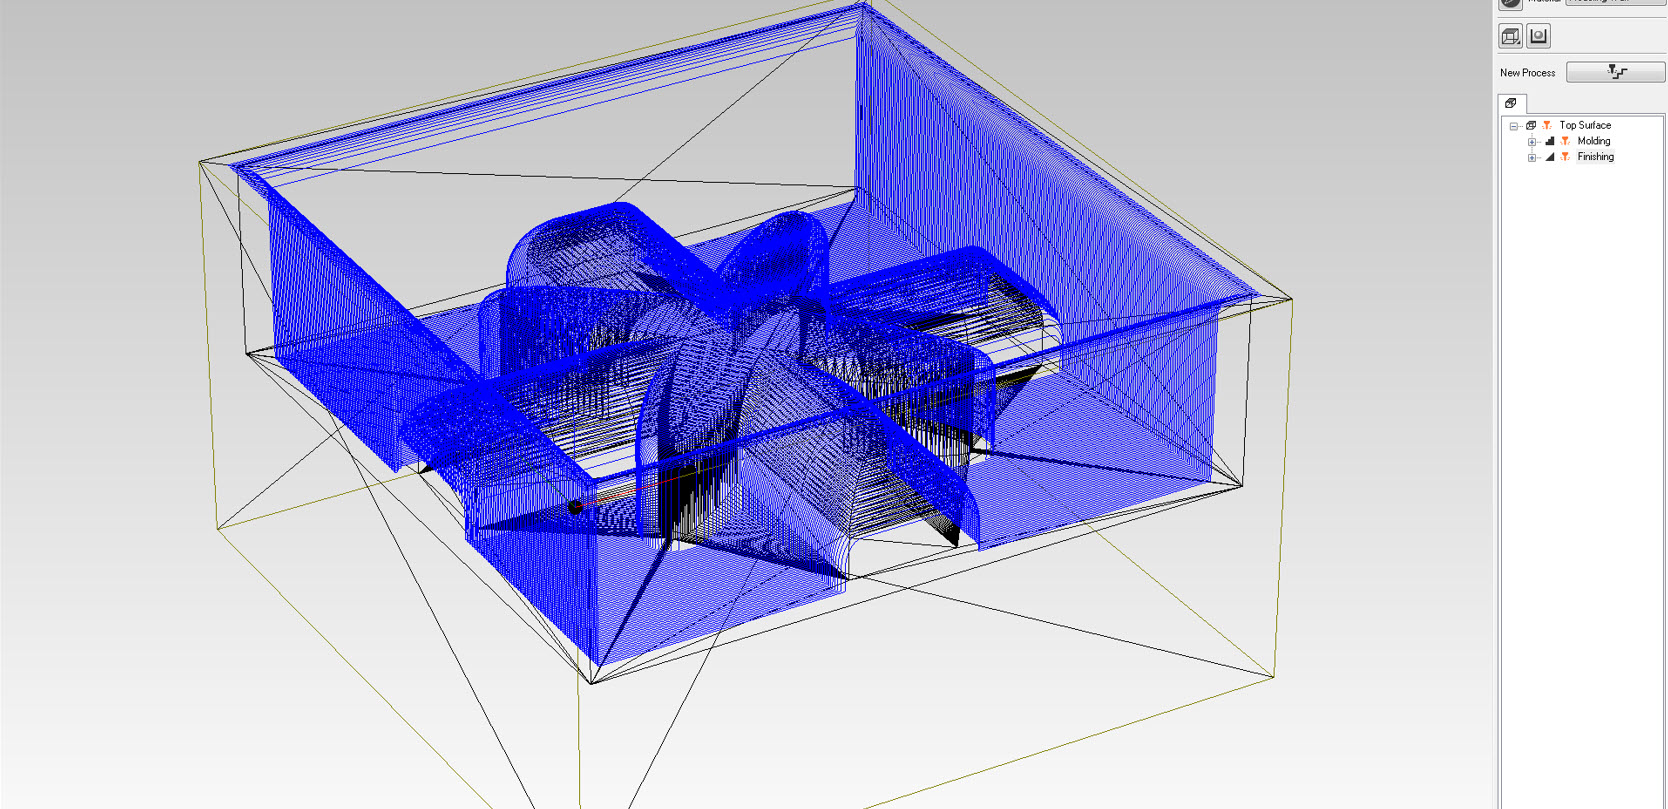Expand the Molding process node
The image size is (1668, 809).
click(x=1531, y=142)
